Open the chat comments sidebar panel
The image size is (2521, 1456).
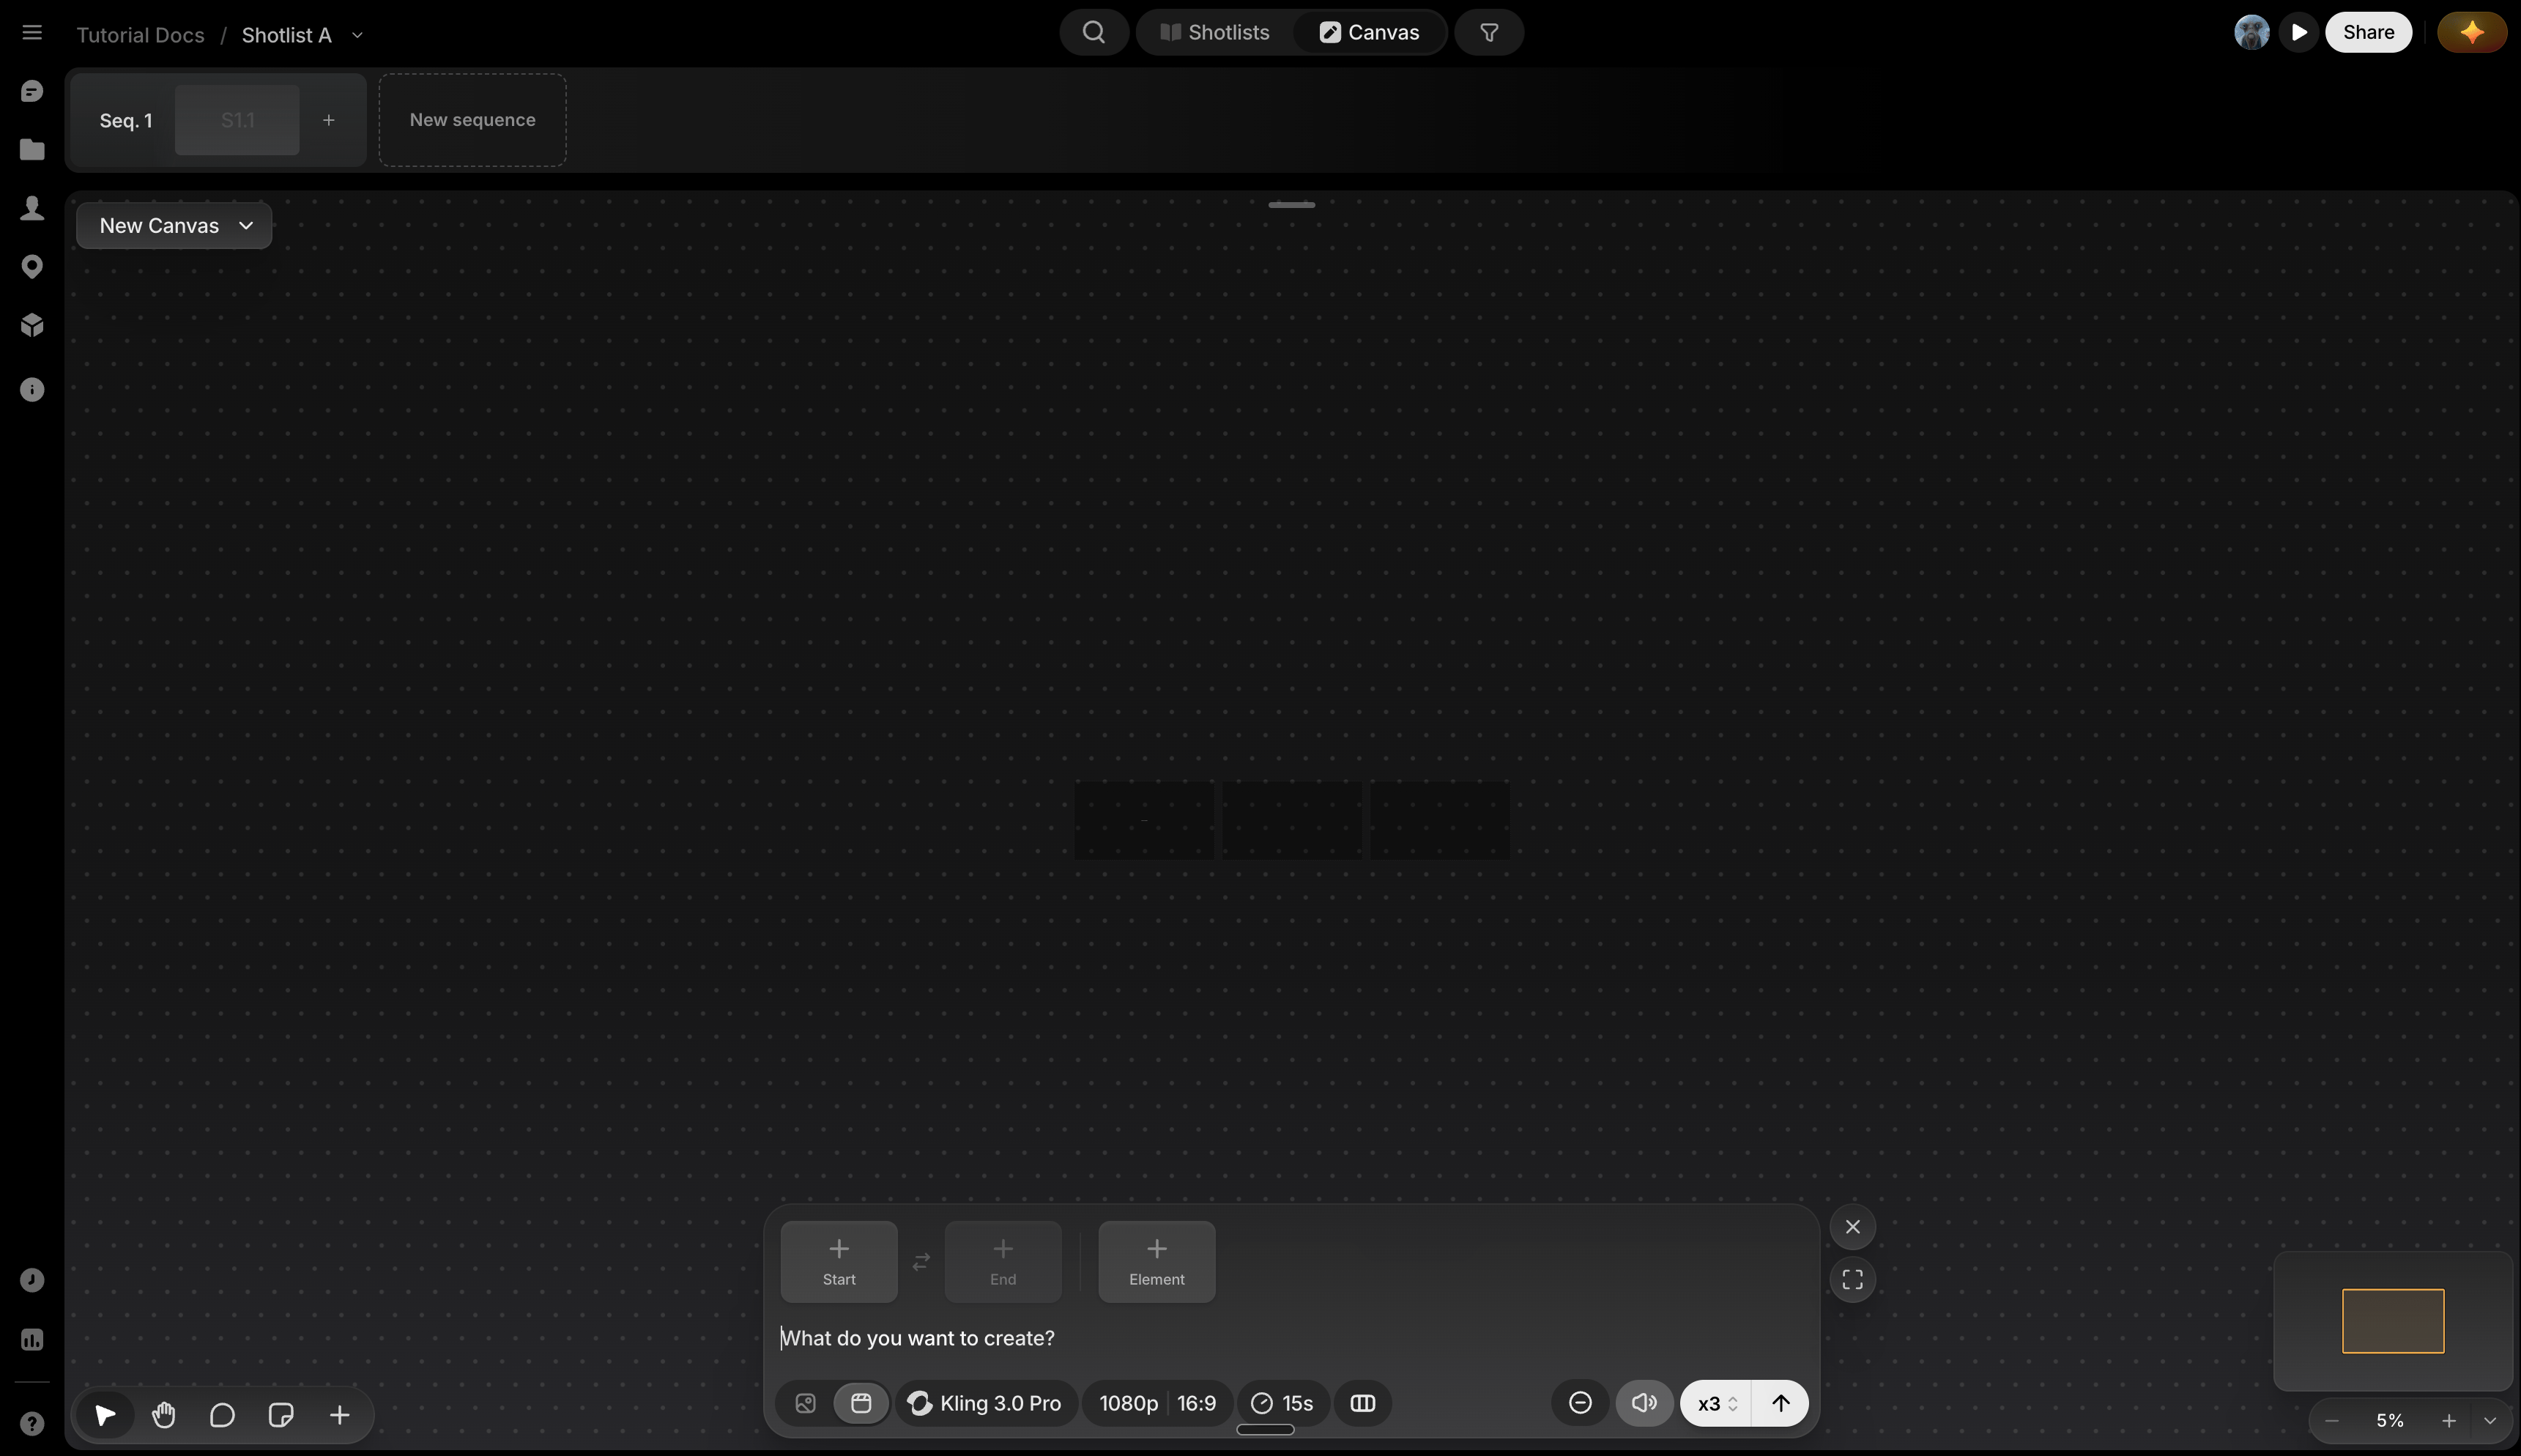coord(32,91)
